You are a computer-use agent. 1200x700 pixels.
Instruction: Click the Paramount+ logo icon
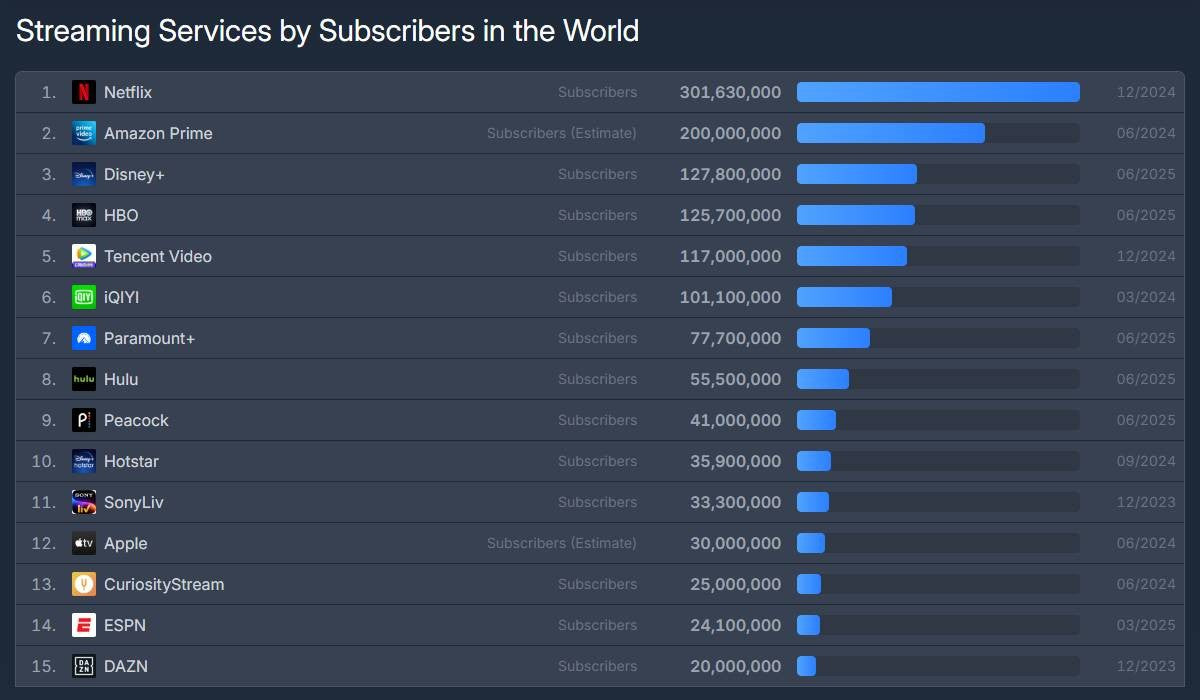84,338
